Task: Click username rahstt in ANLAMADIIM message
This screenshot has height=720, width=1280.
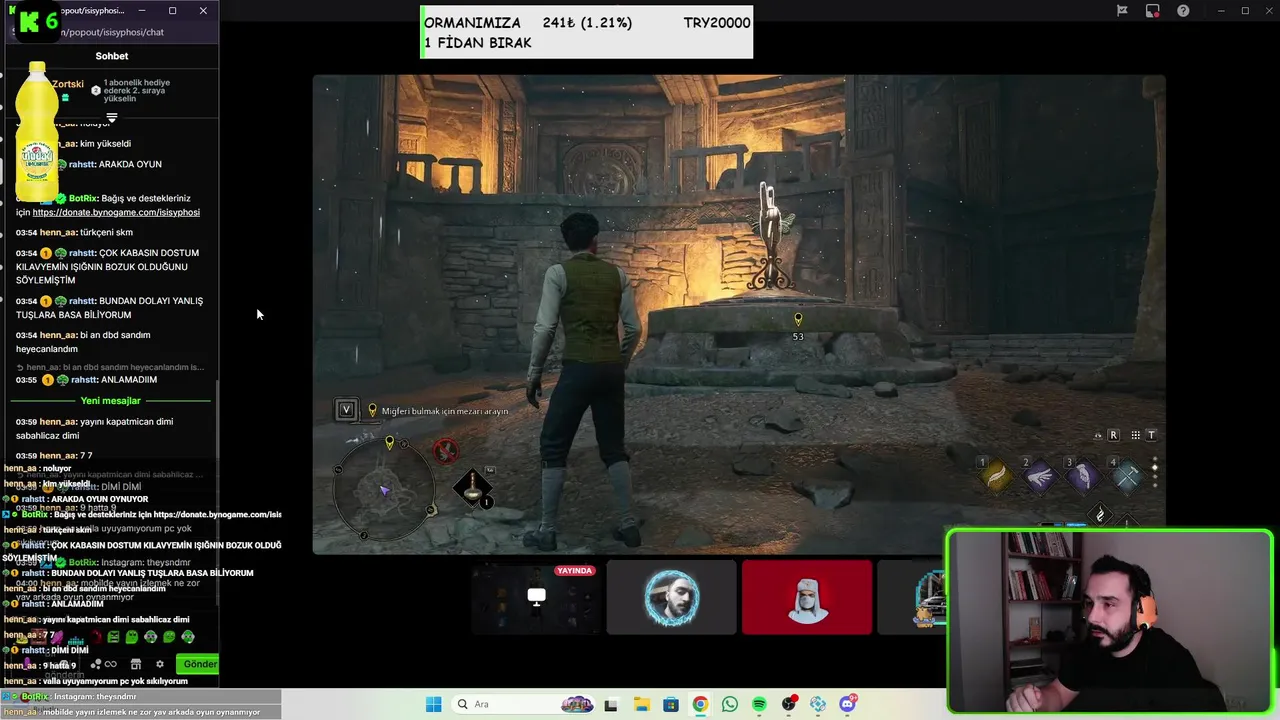Action: [x=84, y=380]
